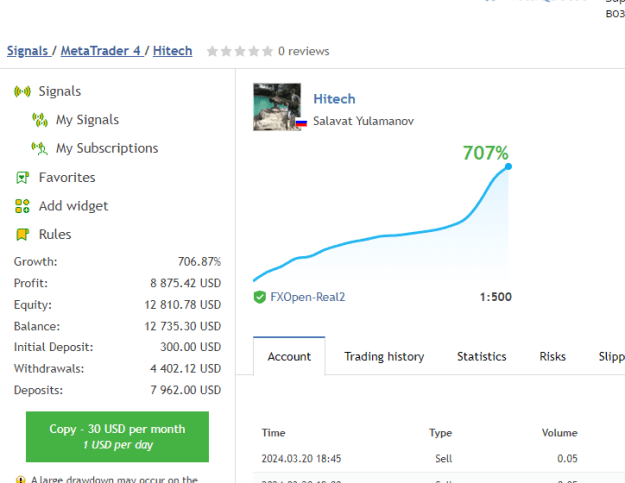Click the 0 reviews text
Screen dimensions: 625x483
[304, 51]
